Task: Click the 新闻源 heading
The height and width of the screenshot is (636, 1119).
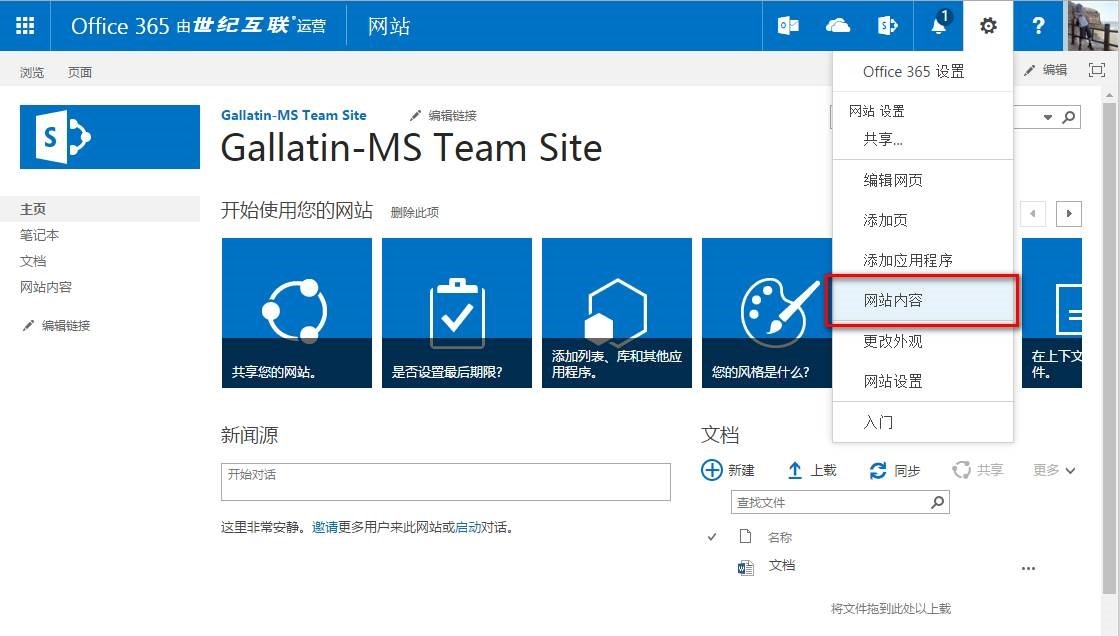Action: click(249, 435)
